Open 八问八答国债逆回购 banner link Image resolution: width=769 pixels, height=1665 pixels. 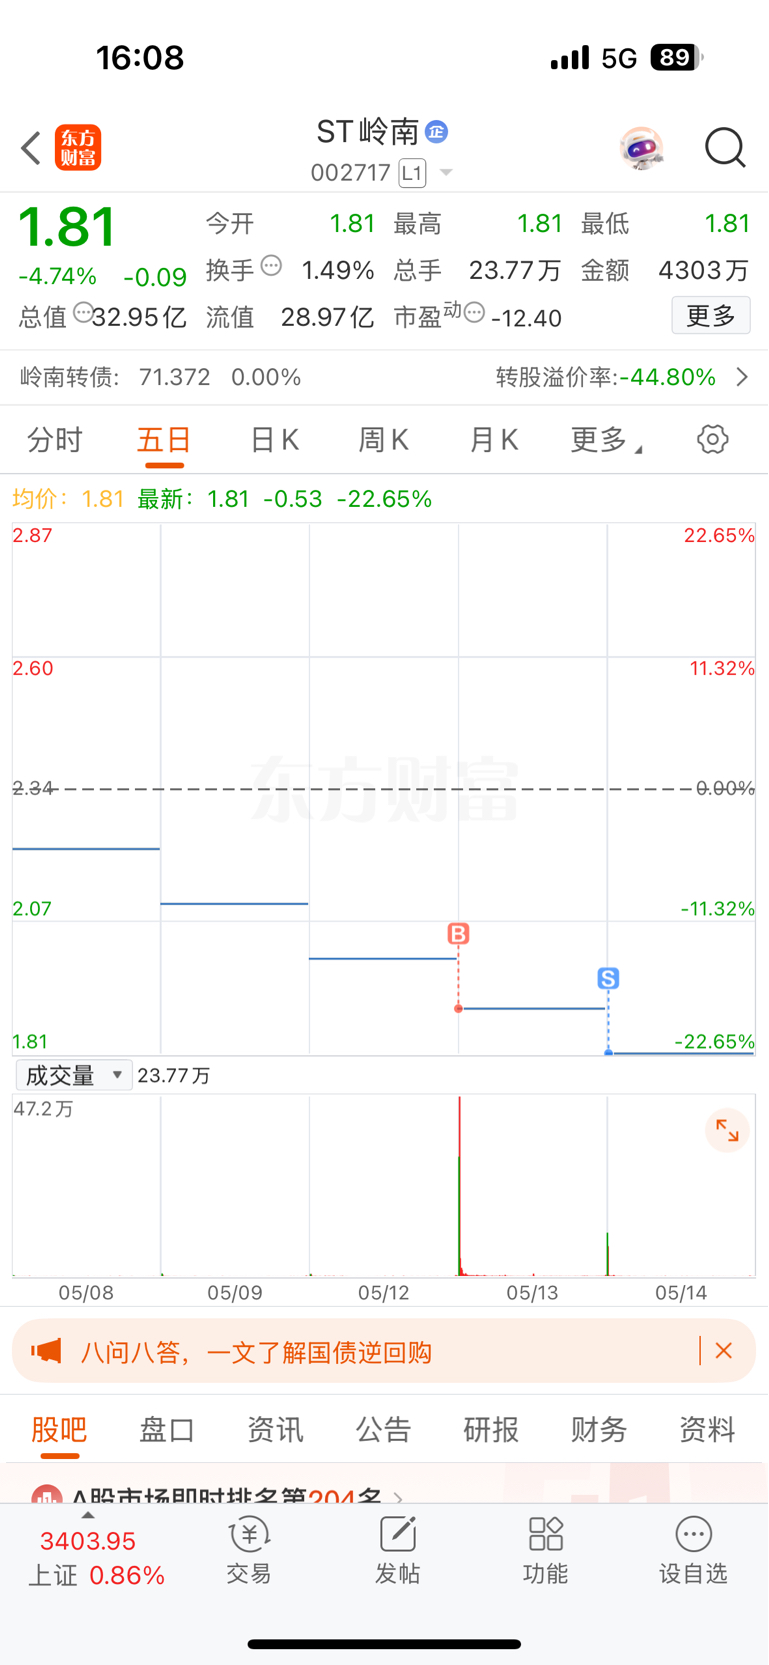pos(256,1353)
